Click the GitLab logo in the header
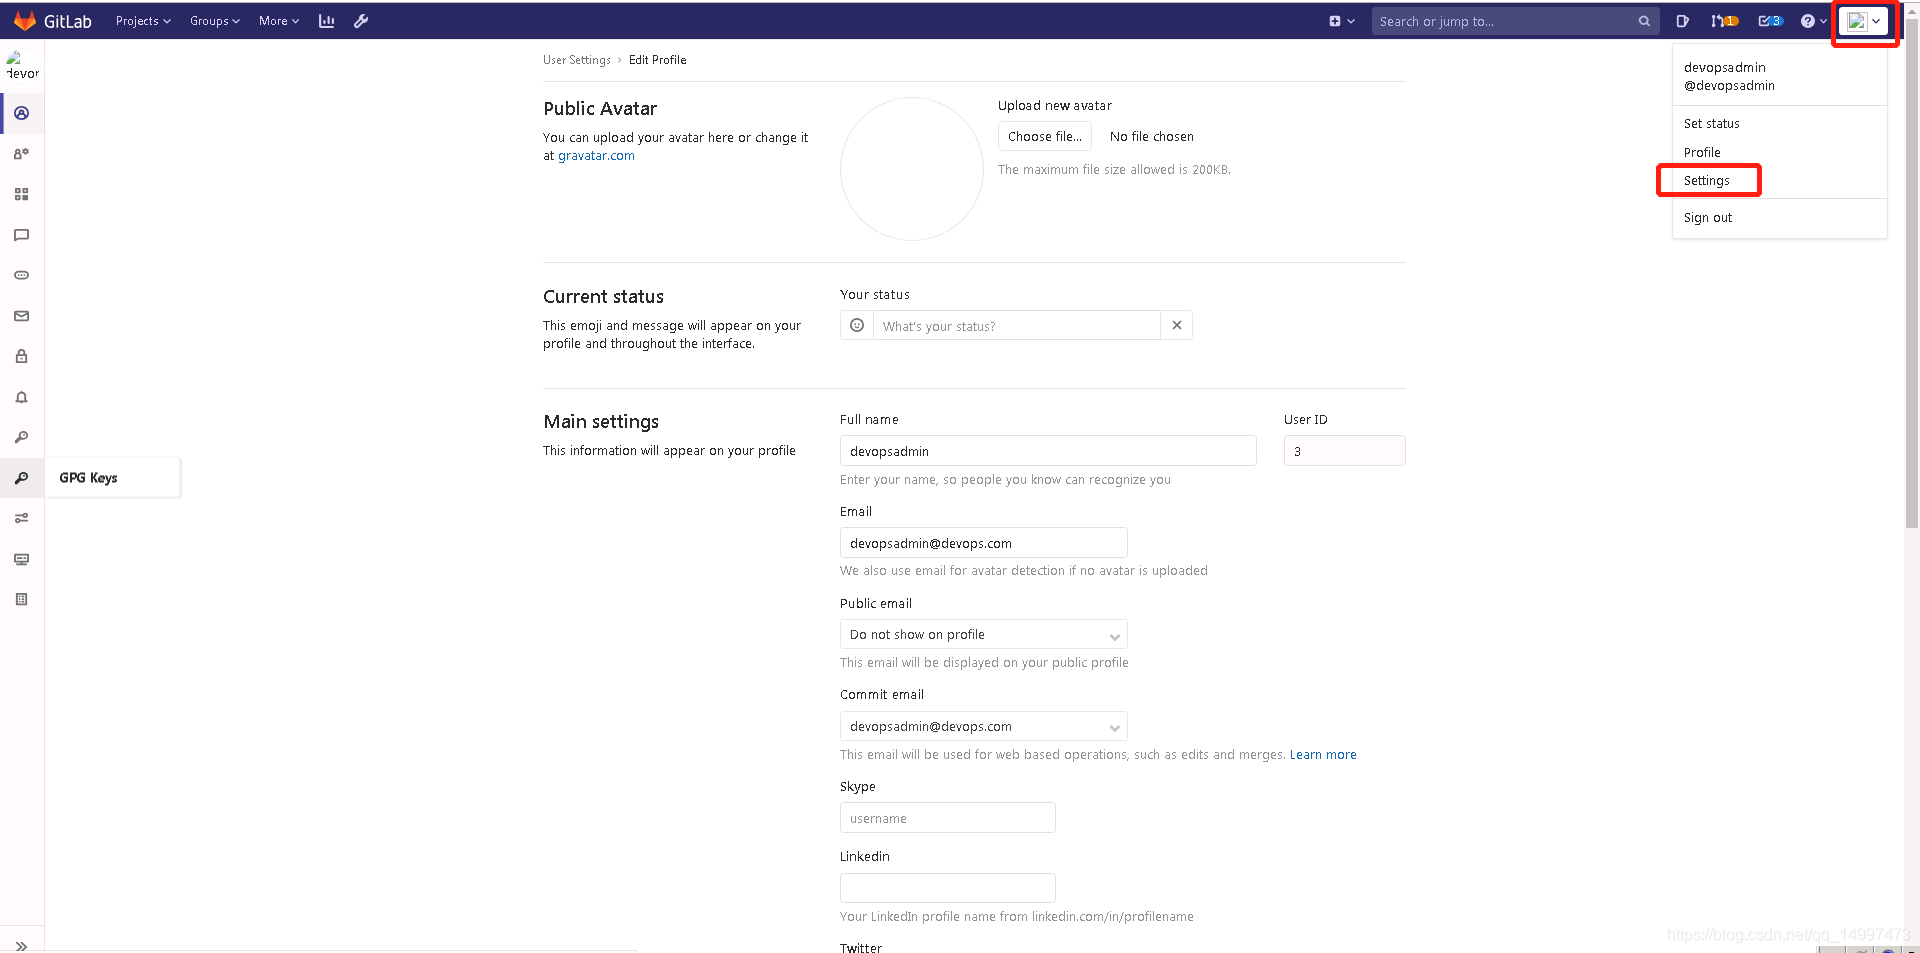 click(x=52, y=21)
